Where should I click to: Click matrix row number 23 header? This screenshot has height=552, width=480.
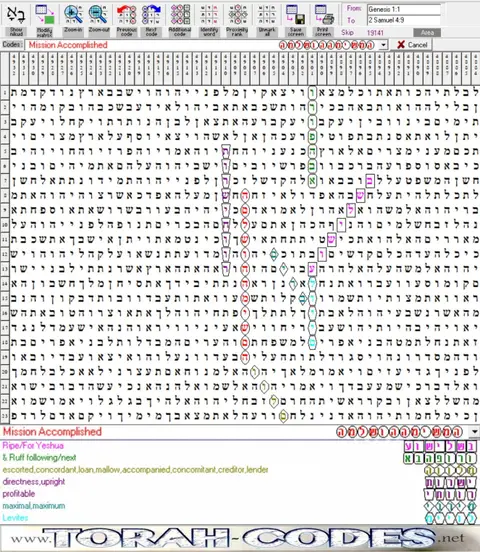pyautogui.click(x=5, y=416)
